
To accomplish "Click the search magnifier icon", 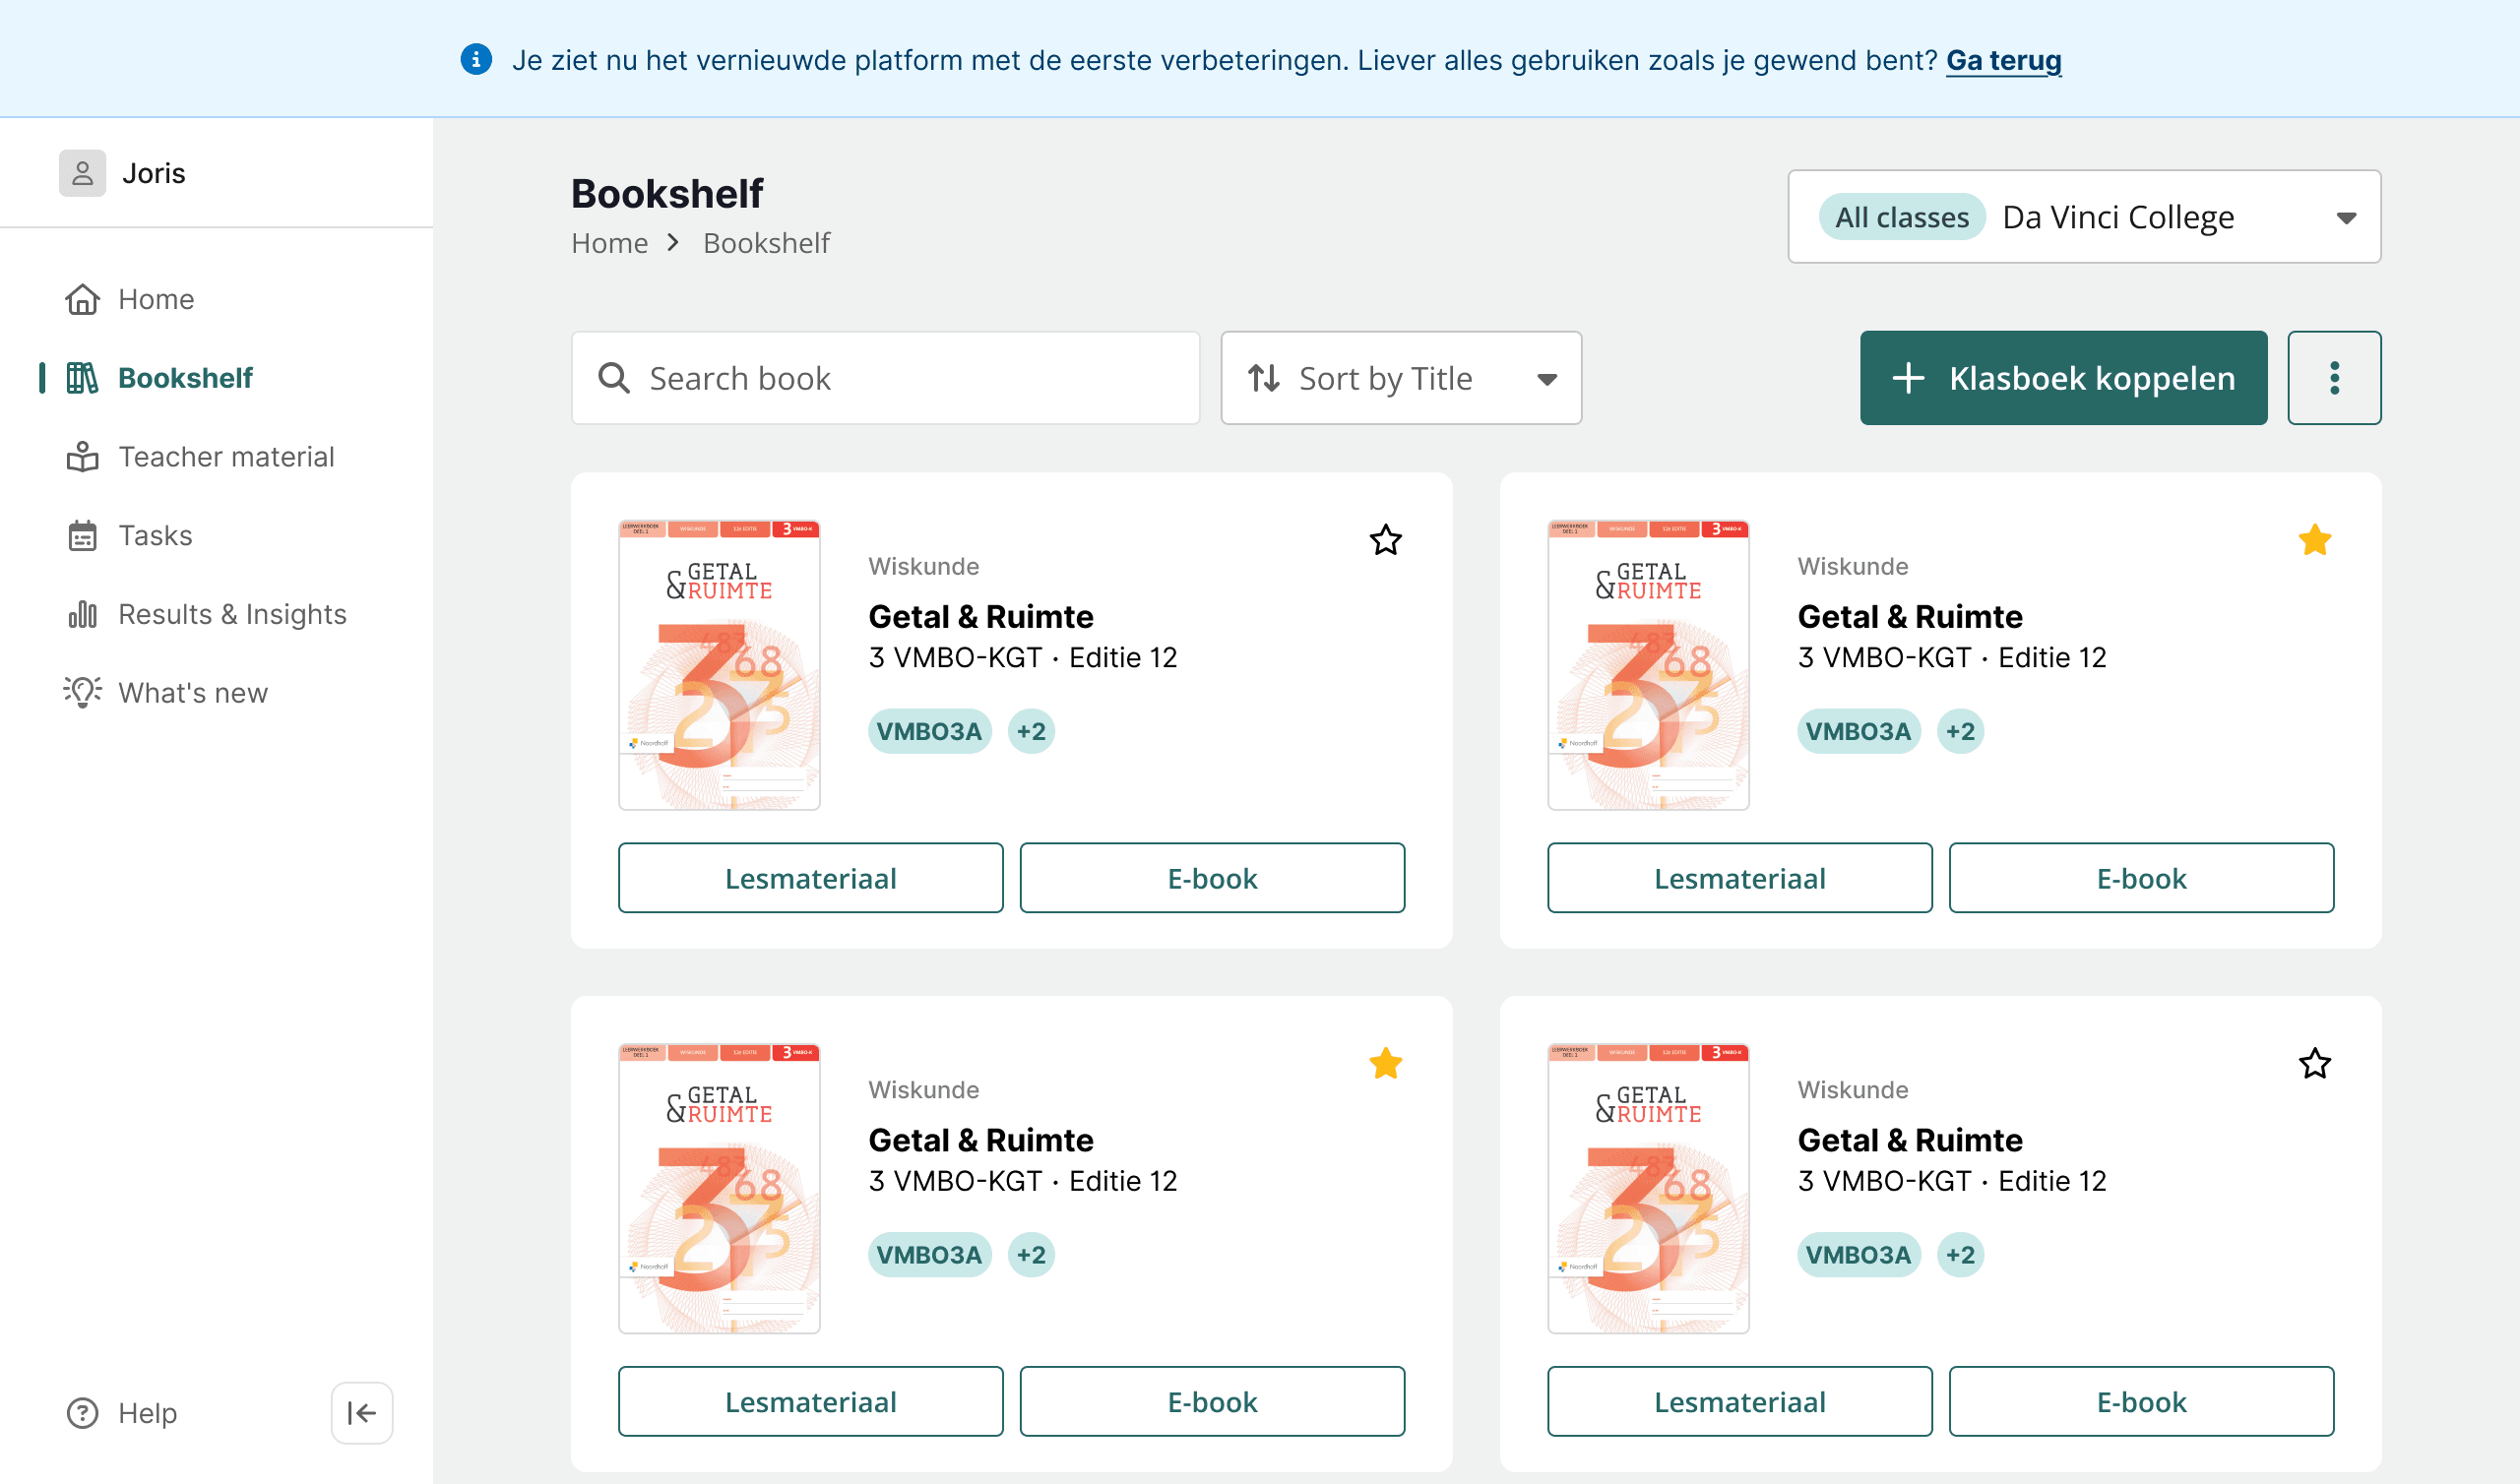I will [x=613, y=378].
